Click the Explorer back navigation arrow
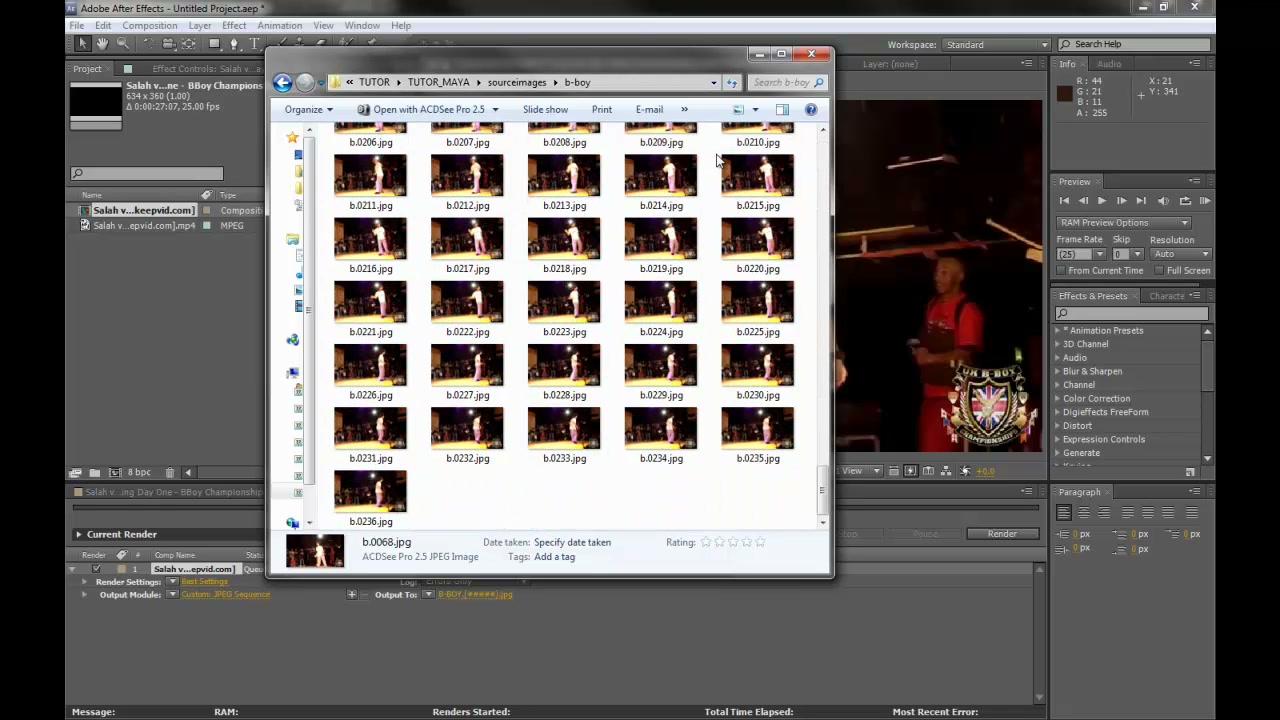This screenshot has width=1280, height=720. (x=282, y=83)
